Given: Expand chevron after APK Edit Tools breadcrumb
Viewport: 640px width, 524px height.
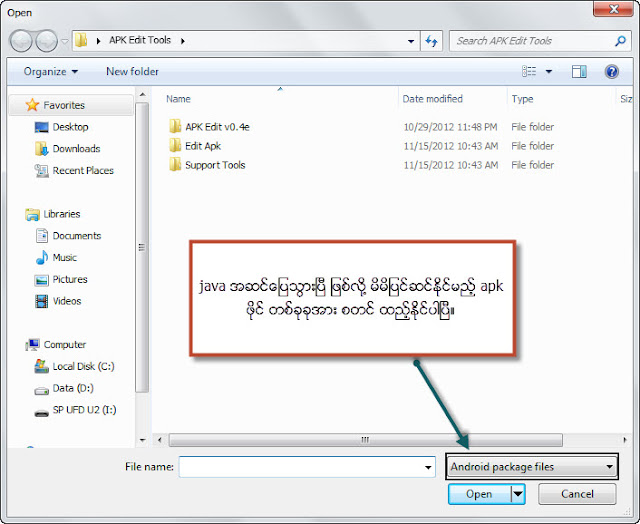Looking at the screenshot, I should pos(183,41).
